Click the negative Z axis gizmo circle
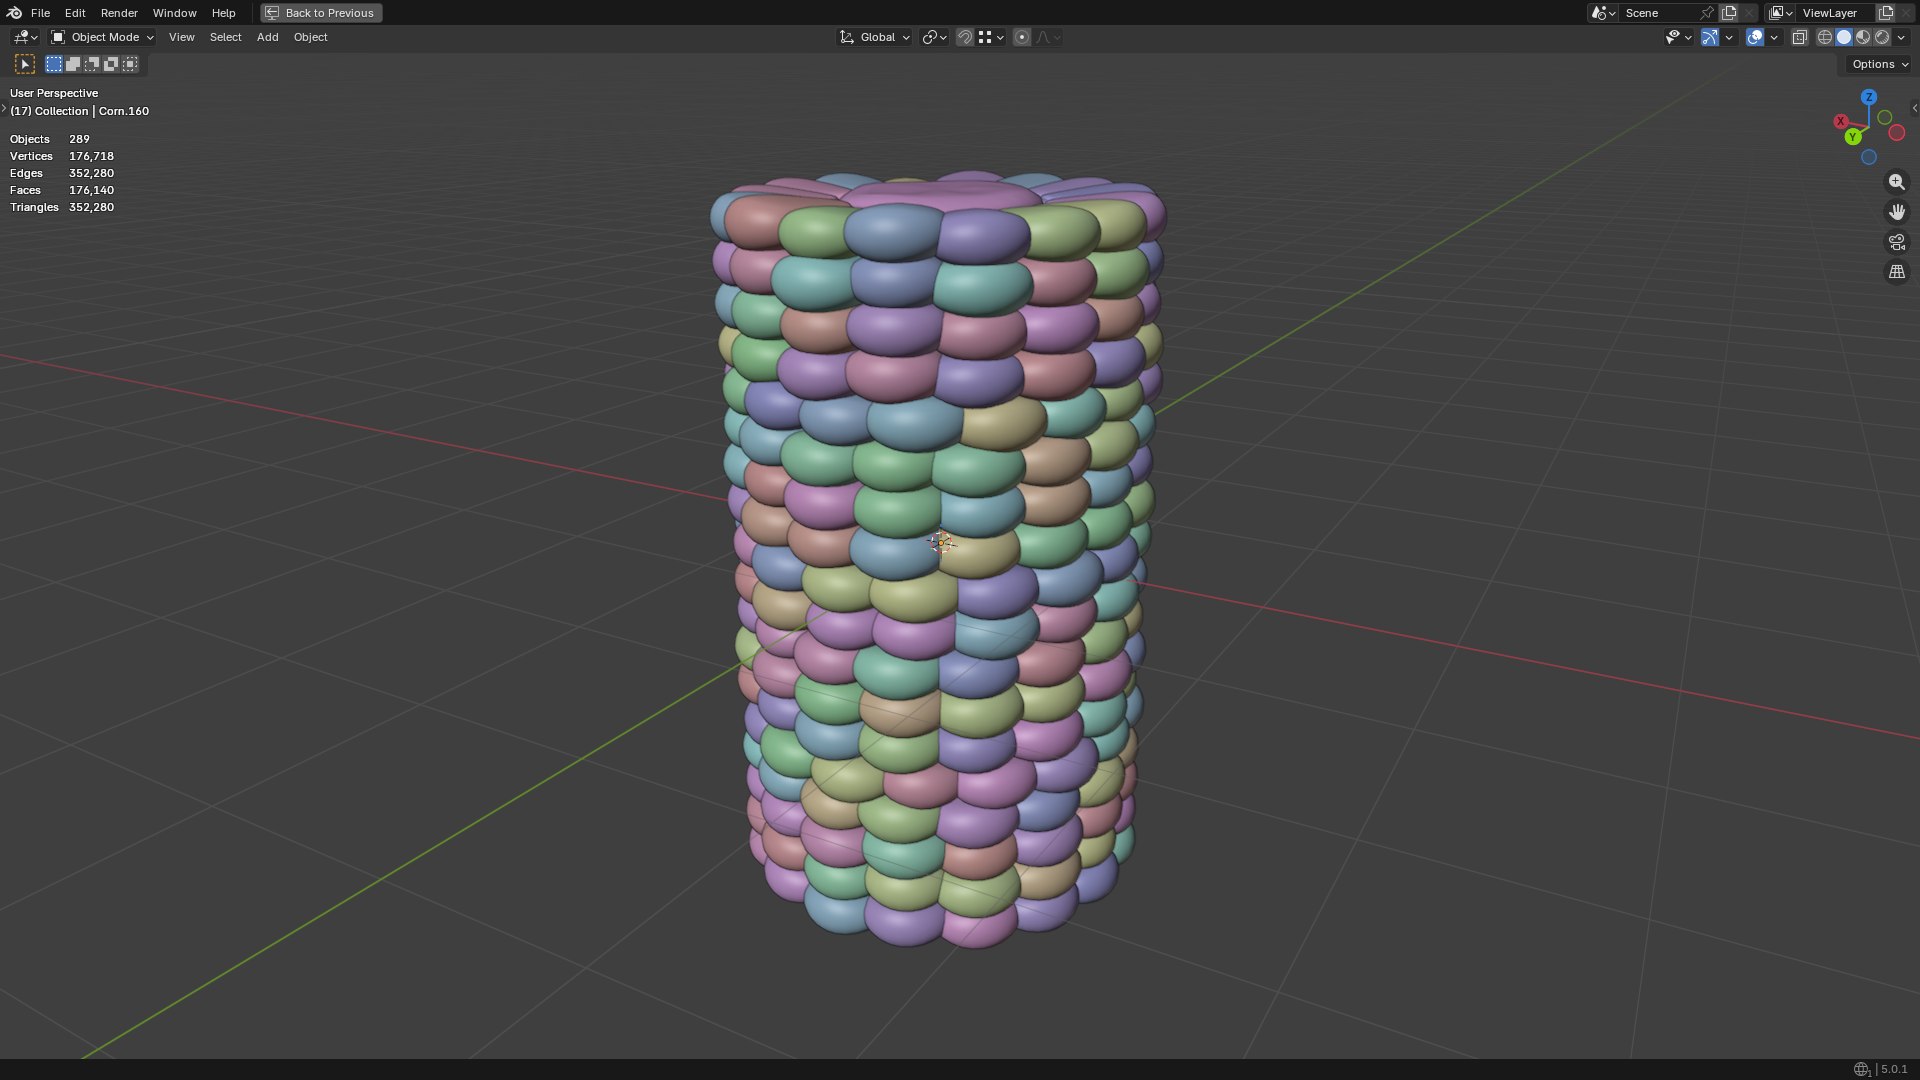The image size is (1920, 1080). pyautogui.click(x=1868, y=157)
